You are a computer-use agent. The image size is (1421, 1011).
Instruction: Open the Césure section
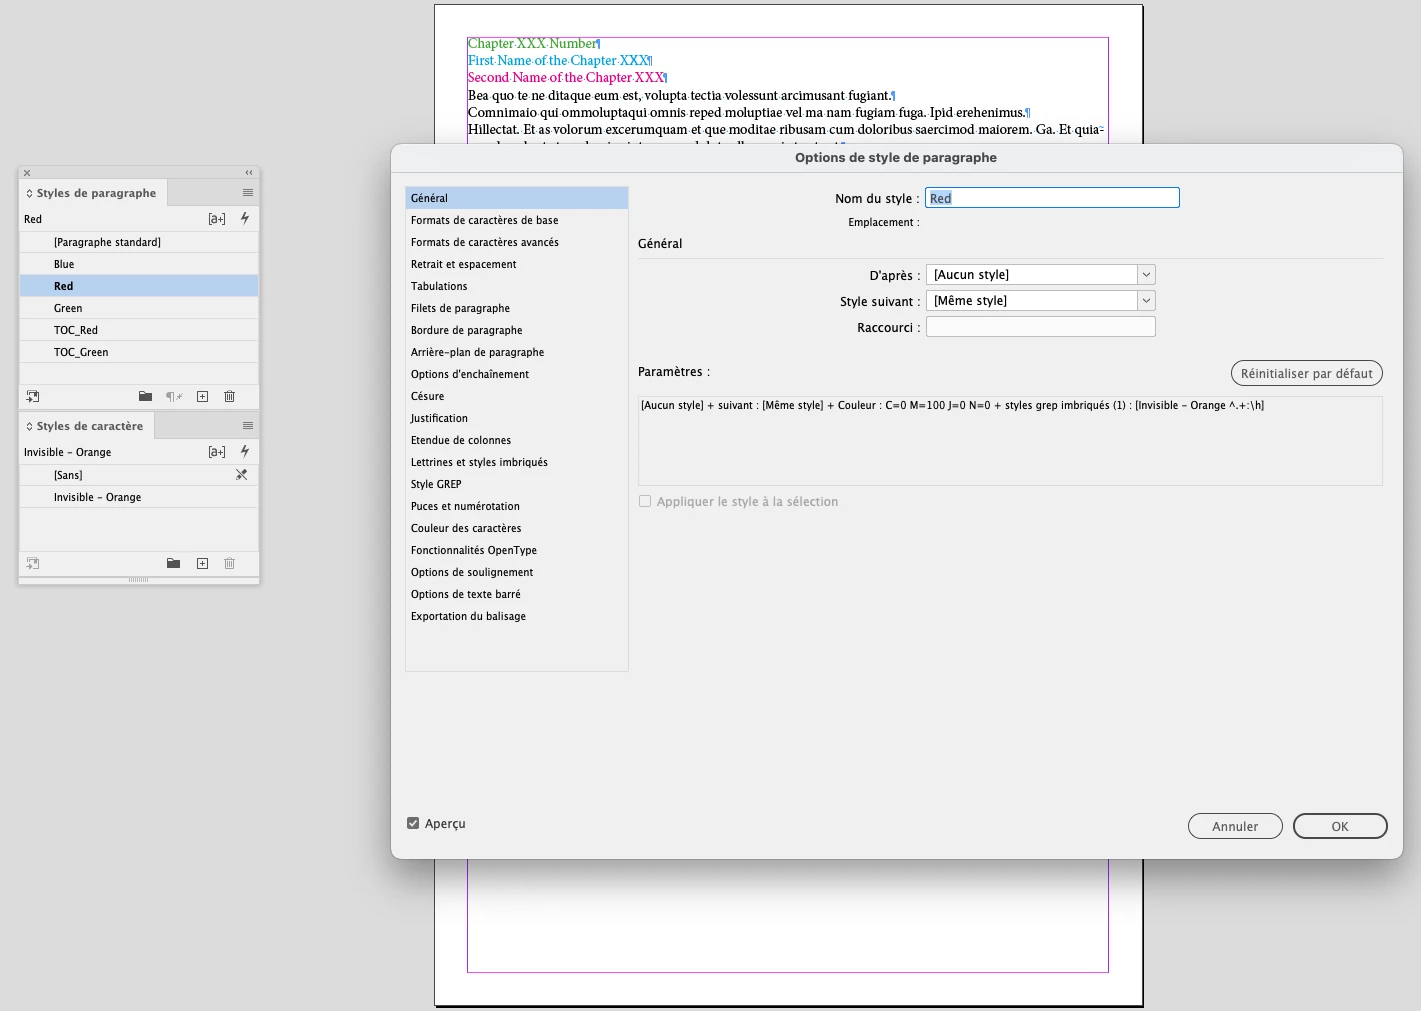(x=517, y=396)
